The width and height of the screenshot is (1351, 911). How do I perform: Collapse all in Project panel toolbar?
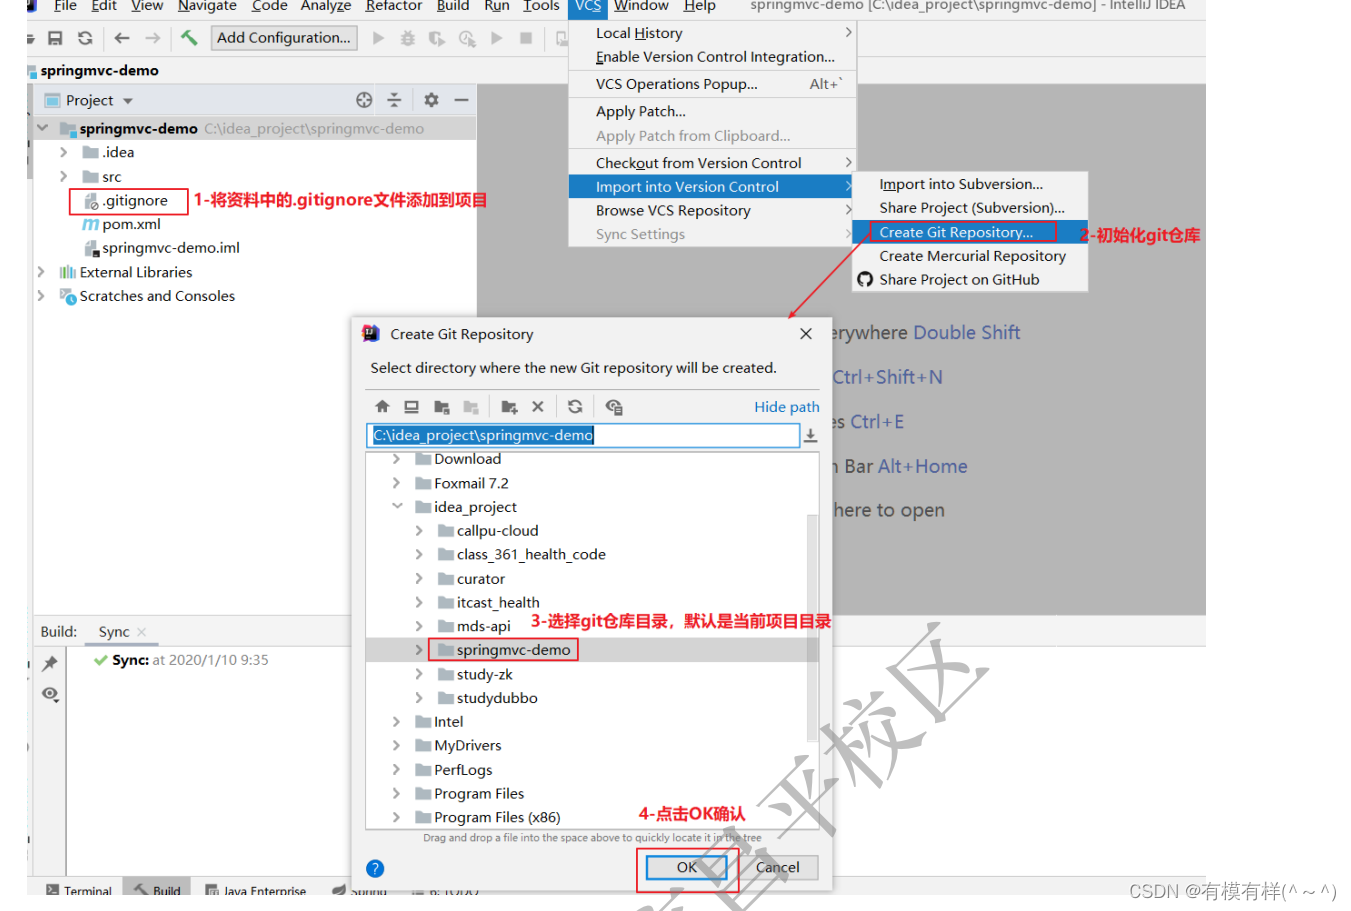point(394,100)
